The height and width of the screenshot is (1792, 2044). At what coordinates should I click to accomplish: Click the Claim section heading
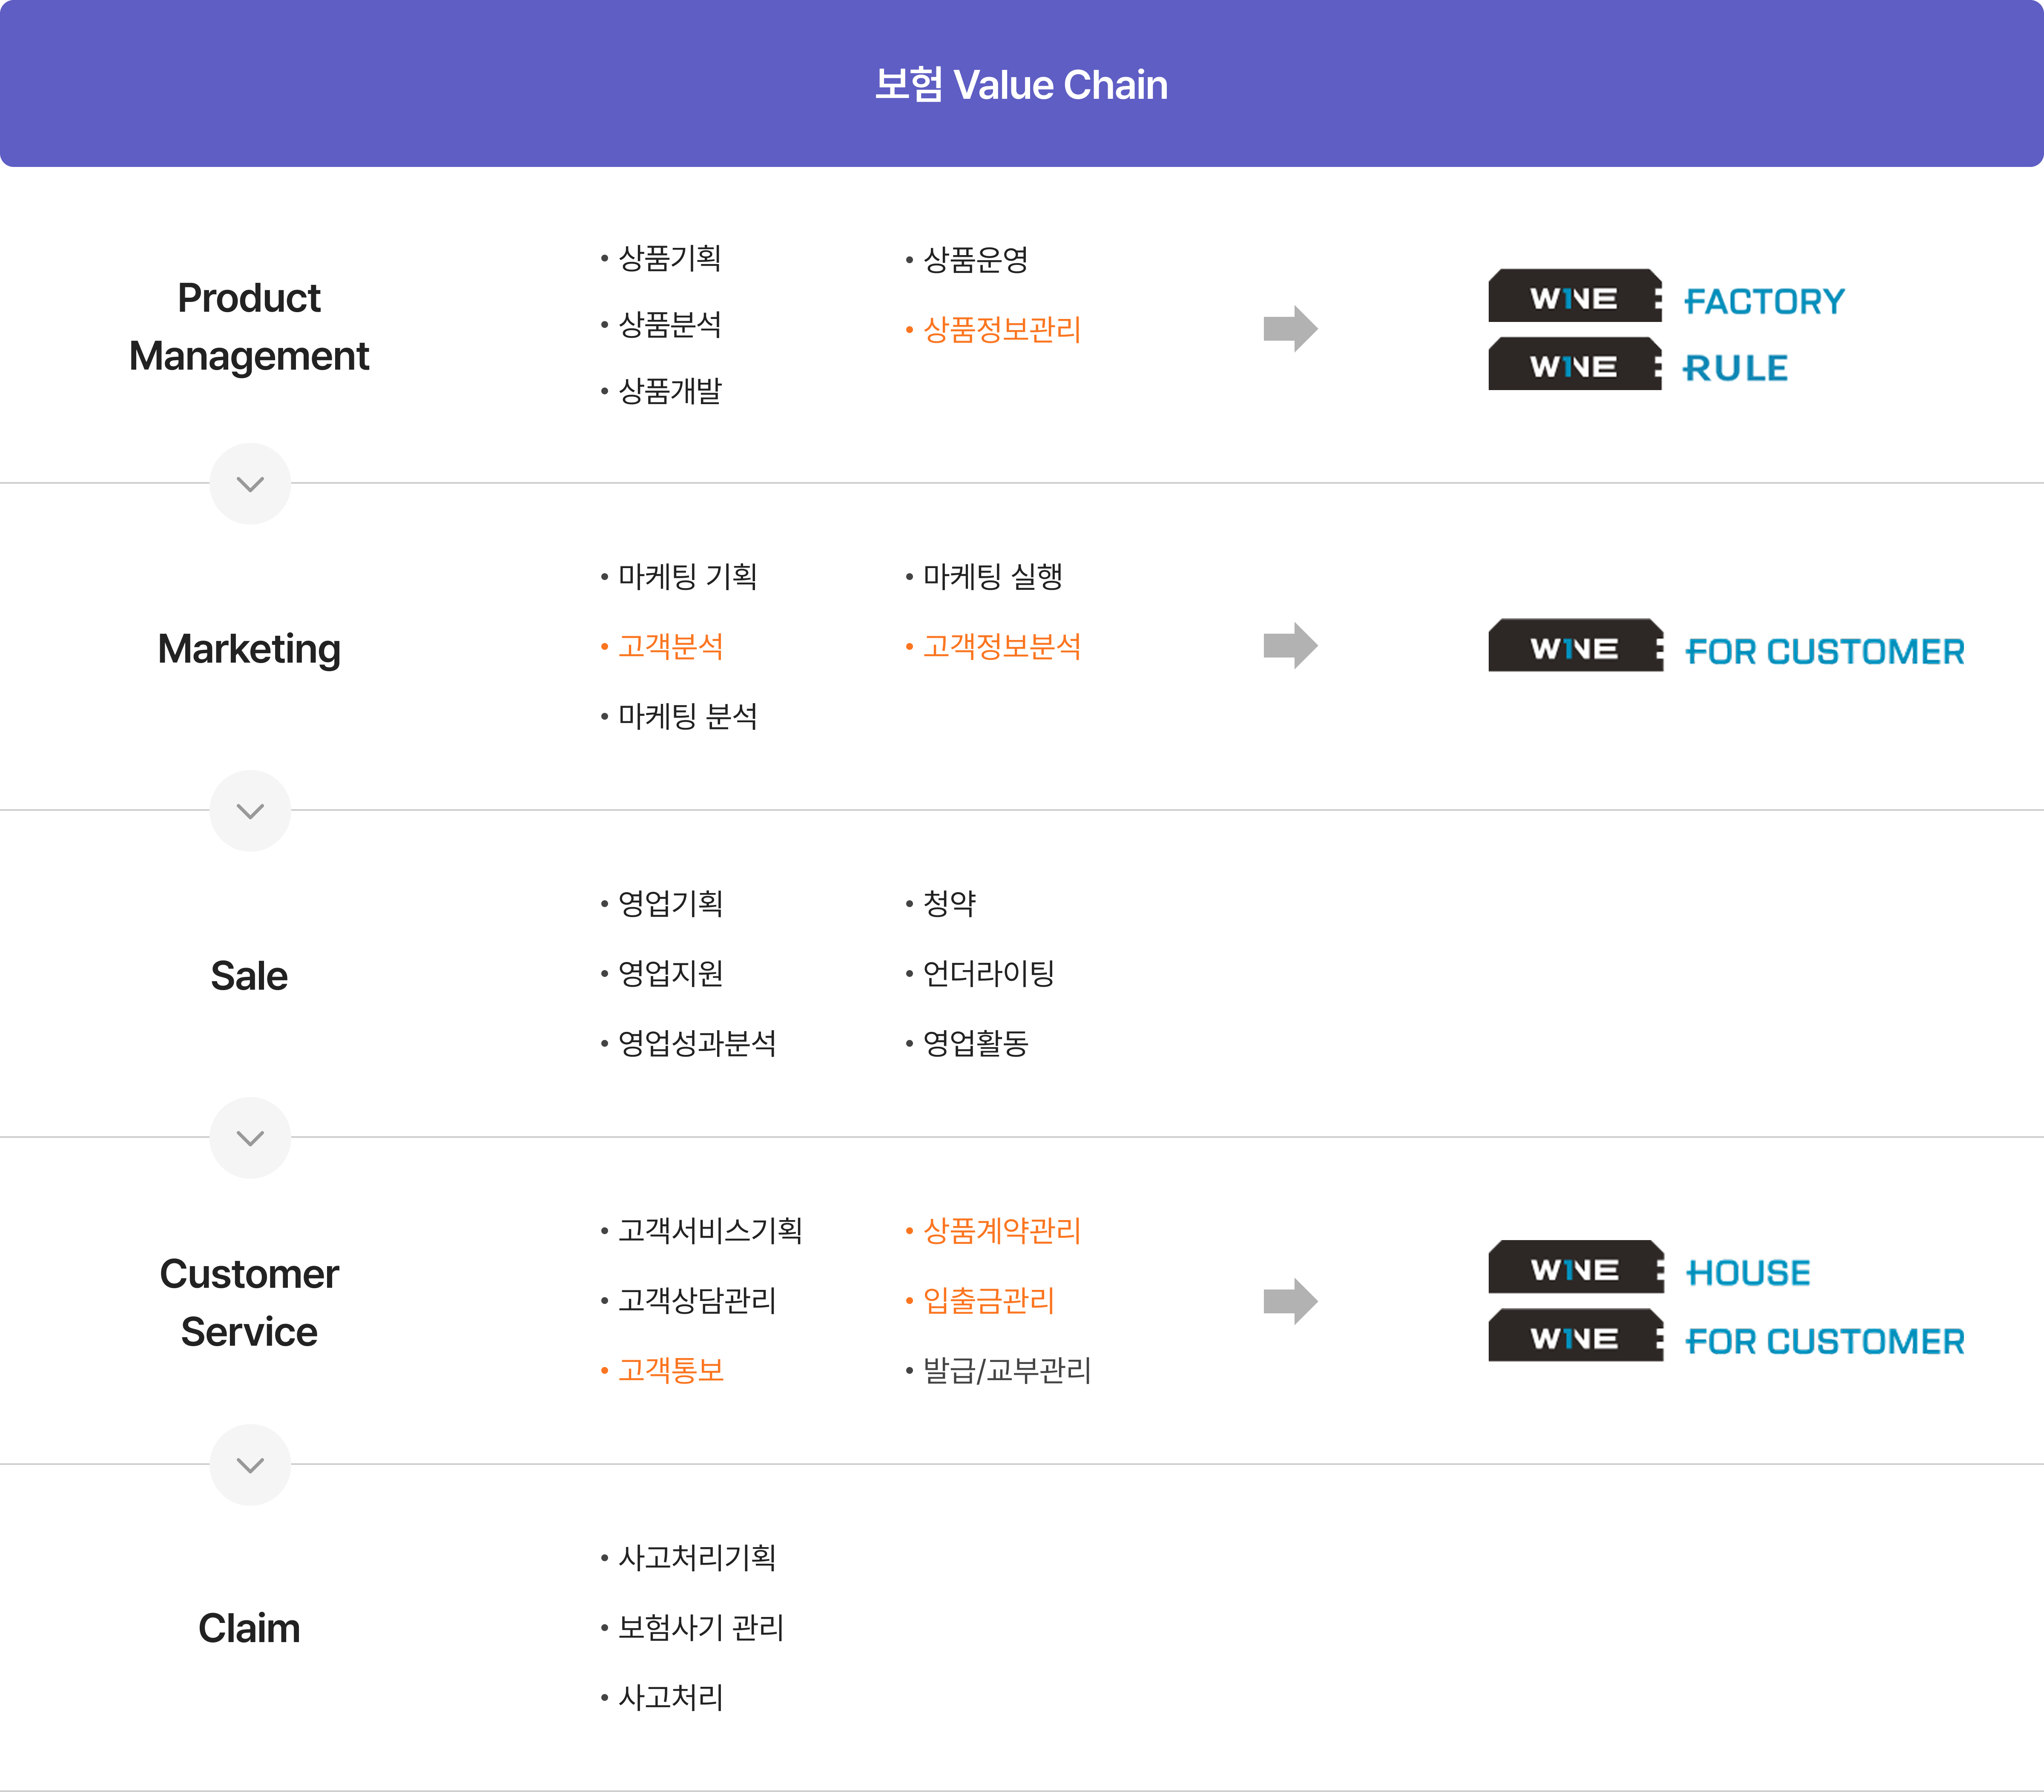click(249, 1628)
